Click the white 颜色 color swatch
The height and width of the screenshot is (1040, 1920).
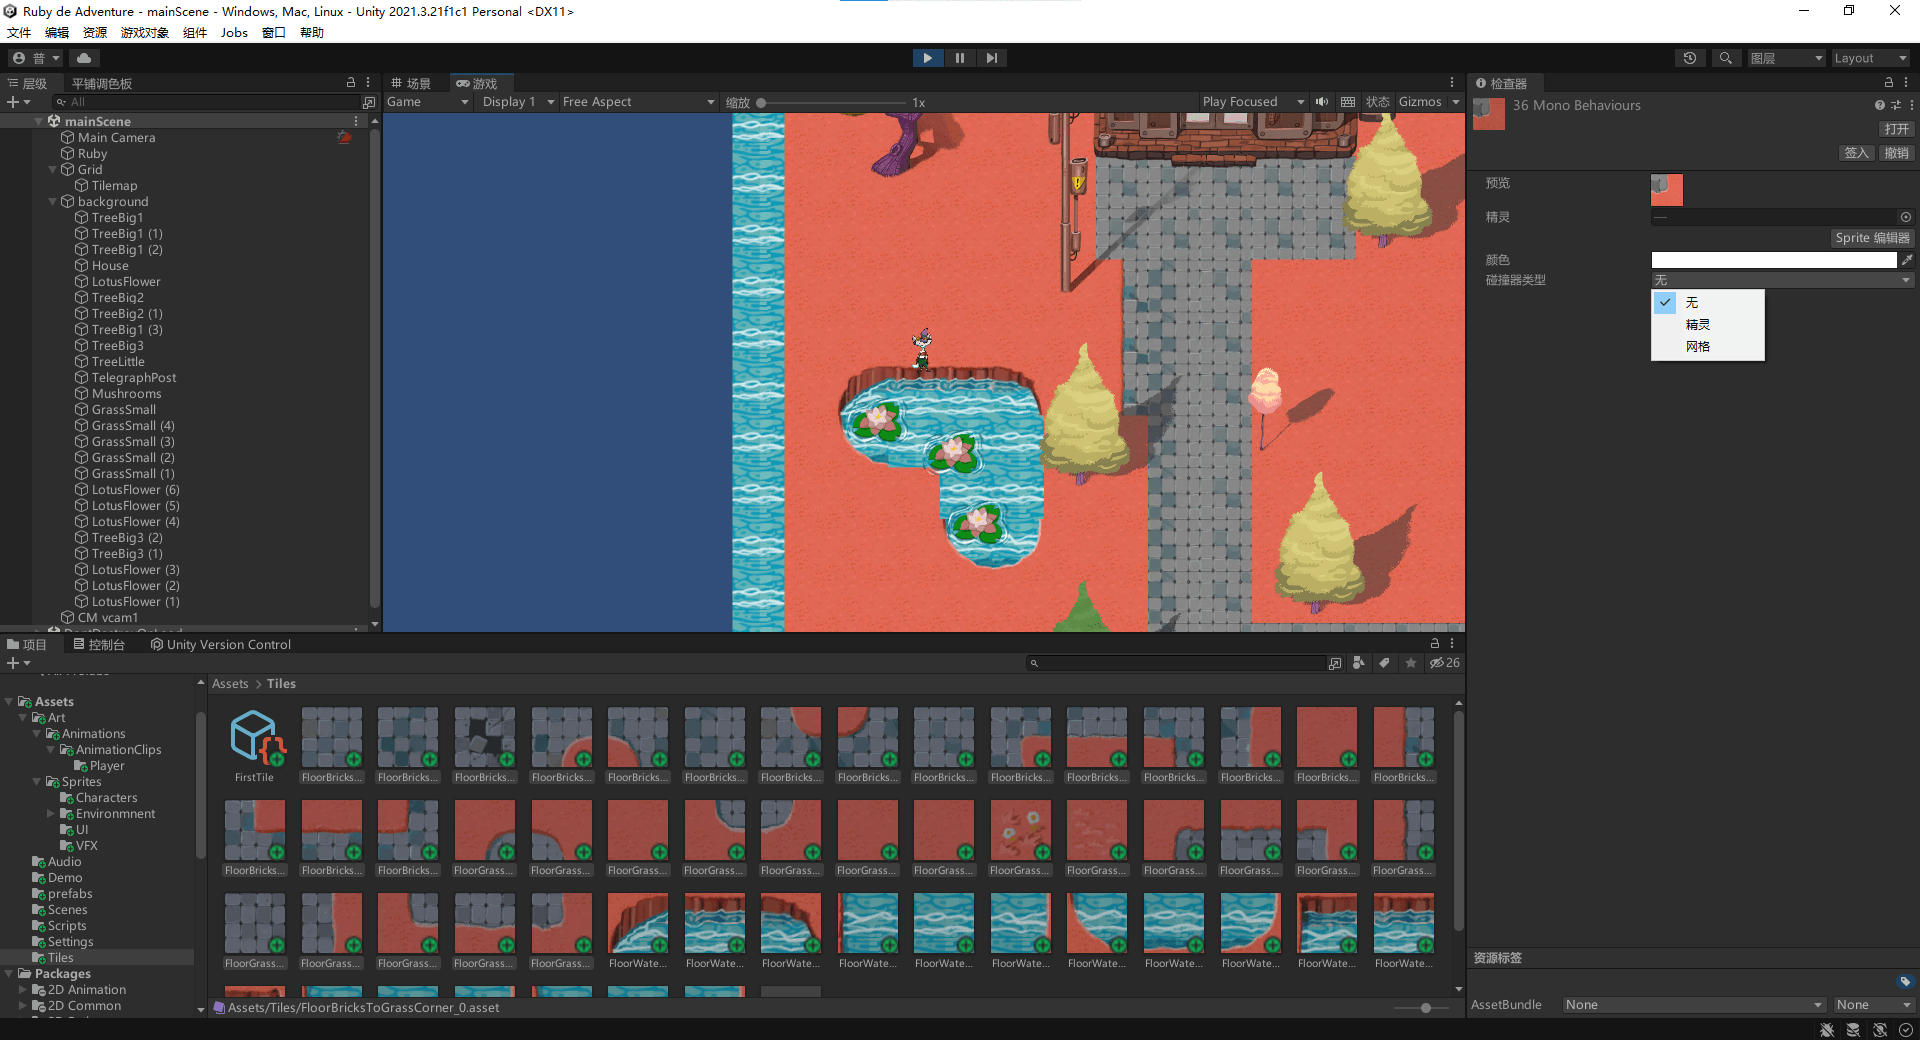point(1774,260)
